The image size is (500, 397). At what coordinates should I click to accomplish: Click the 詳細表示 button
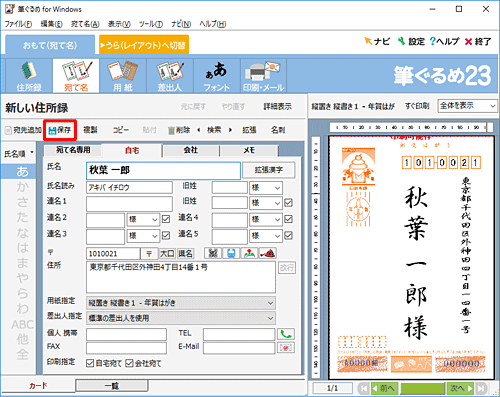tap(277, 107)
